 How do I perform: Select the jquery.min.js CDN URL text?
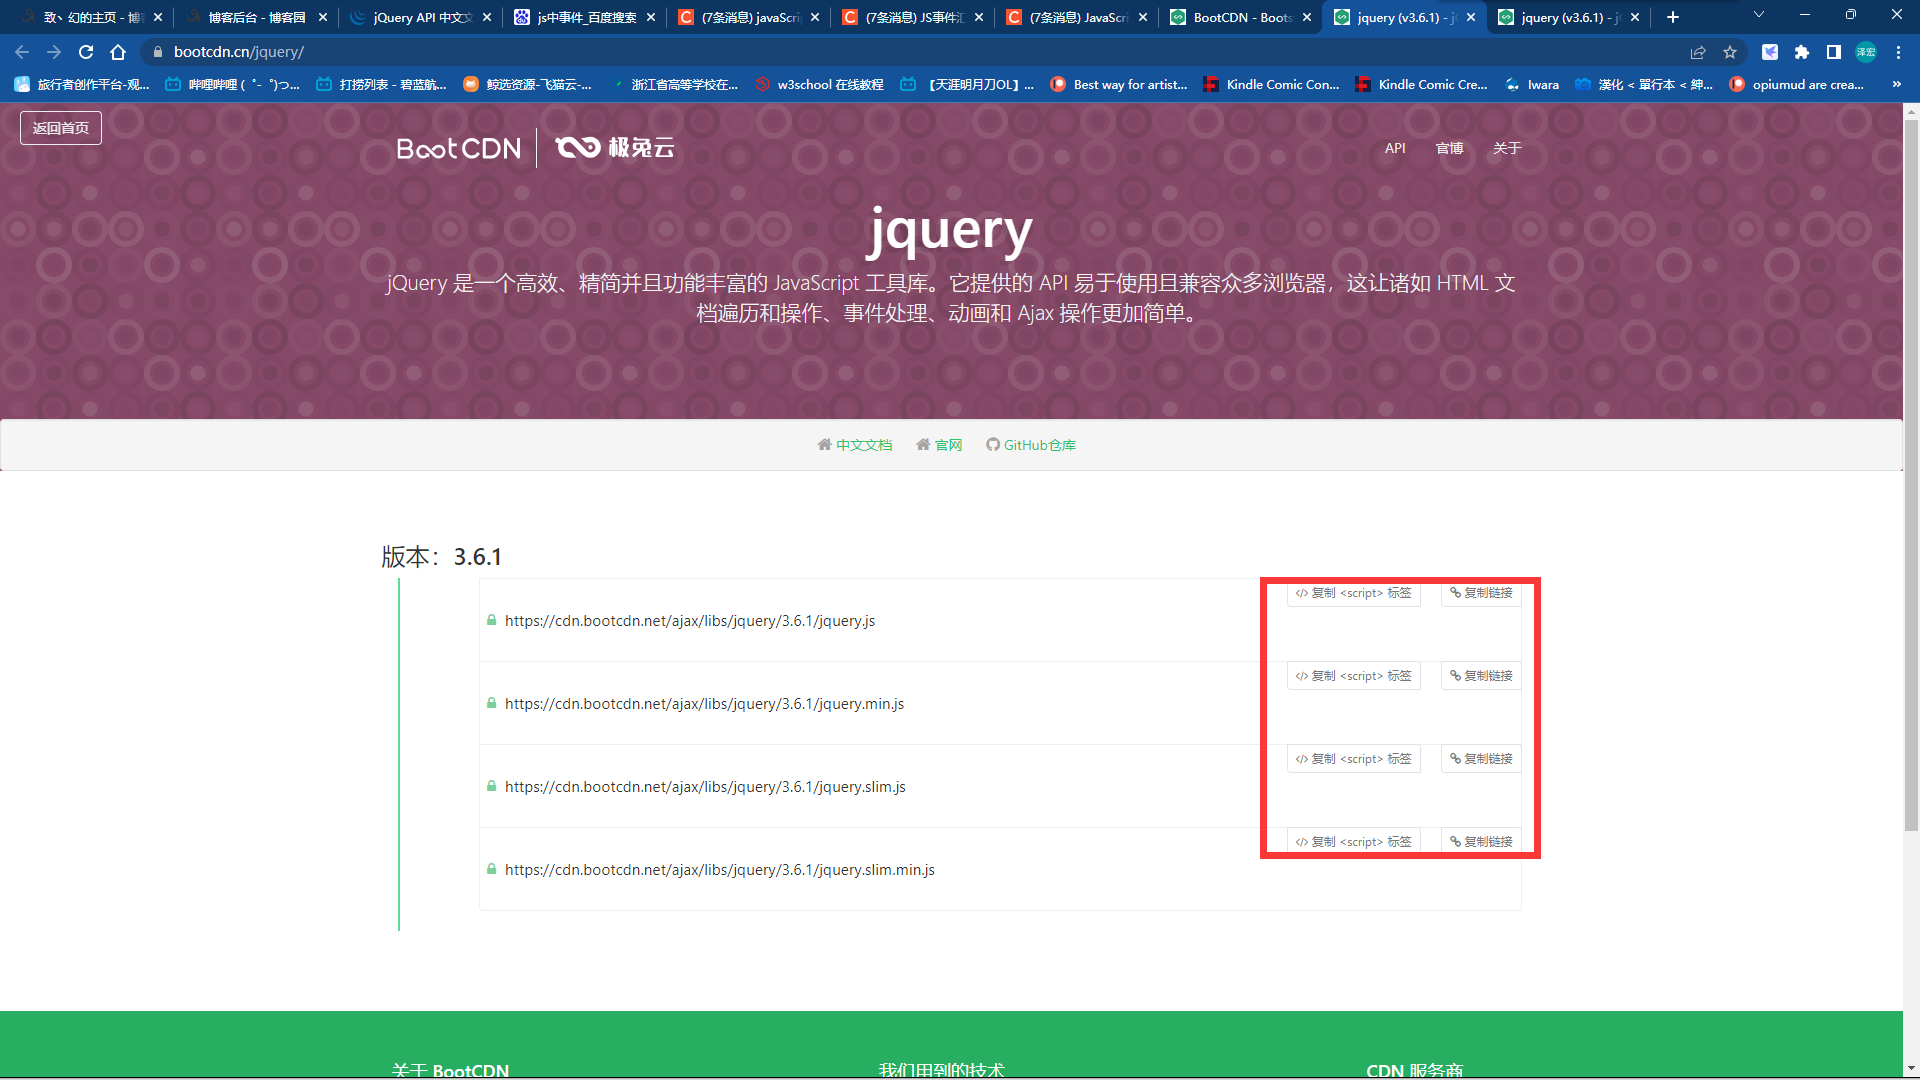pyautogui.click(x=704, y=704)
